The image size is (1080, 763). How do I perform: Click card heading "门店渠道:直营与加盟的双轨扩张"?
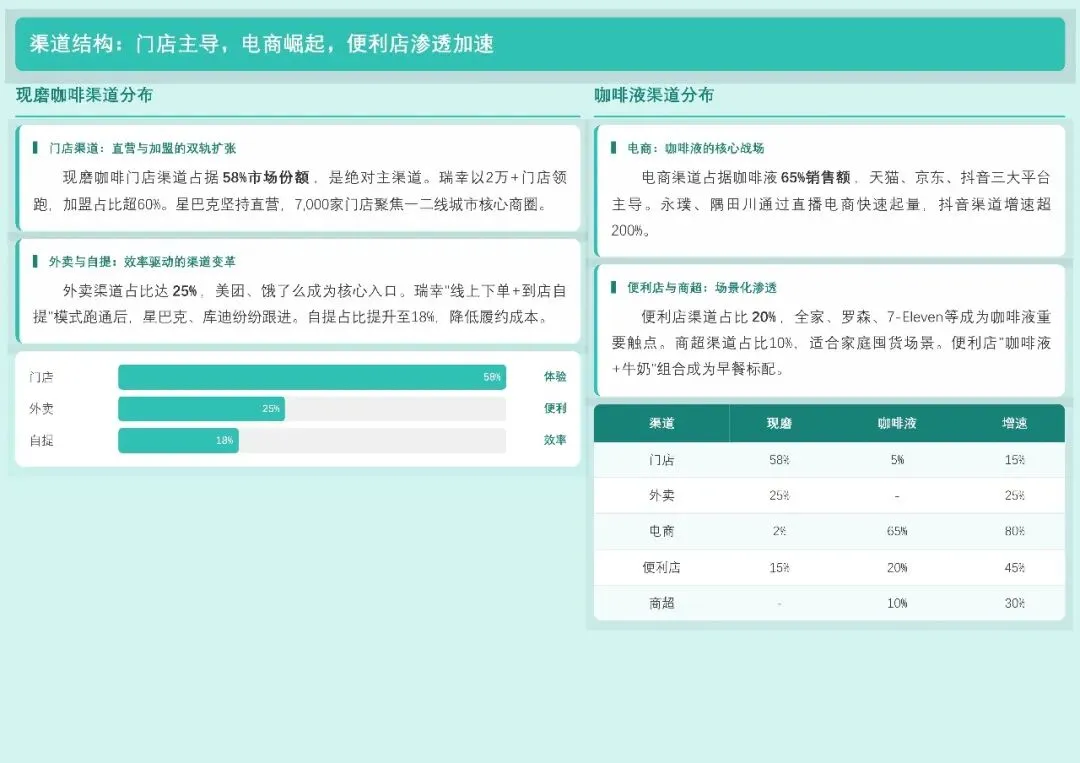142,148
